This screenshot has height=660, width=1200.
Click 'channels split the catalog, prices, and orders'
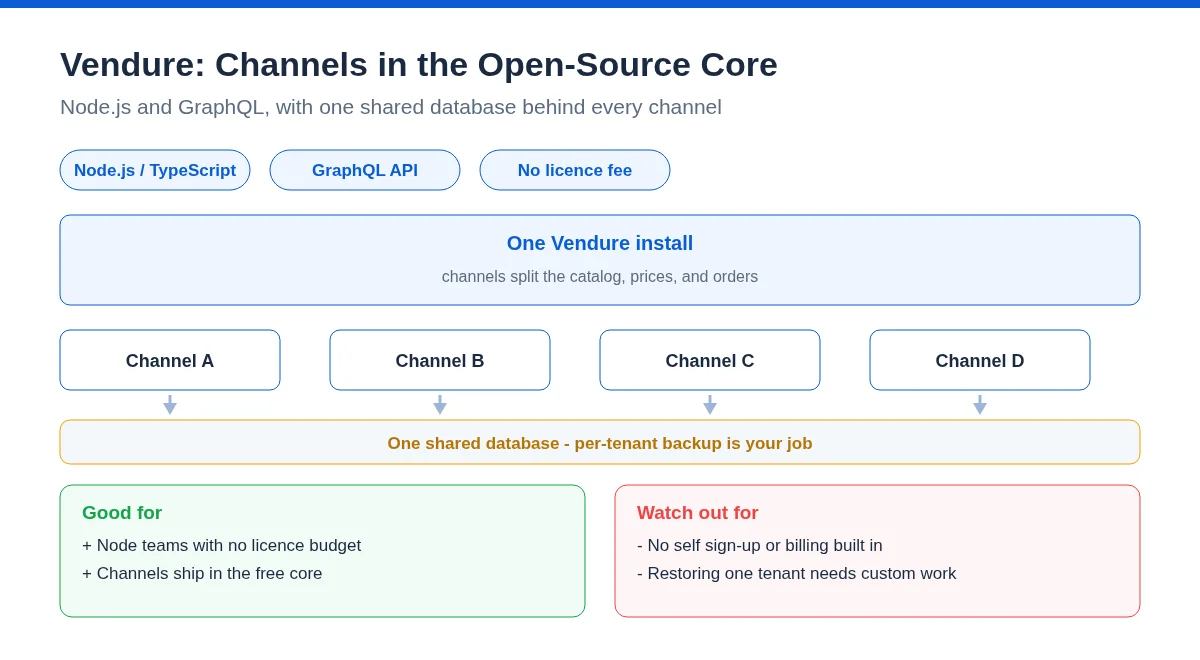pyautogui.click(x=600, y=277)
